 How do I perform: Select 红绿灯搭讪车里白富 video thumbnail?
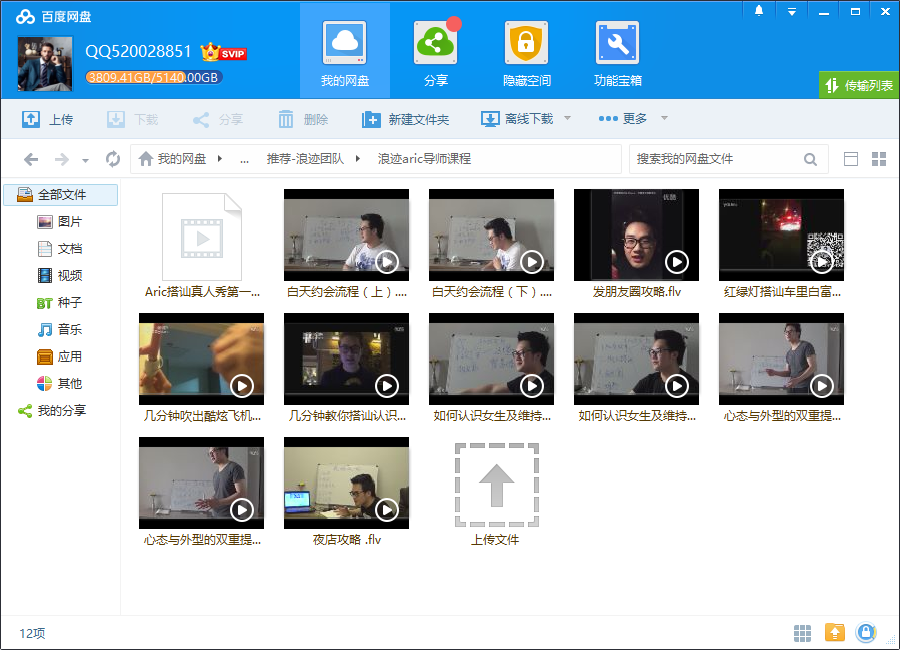coord(781,235)
